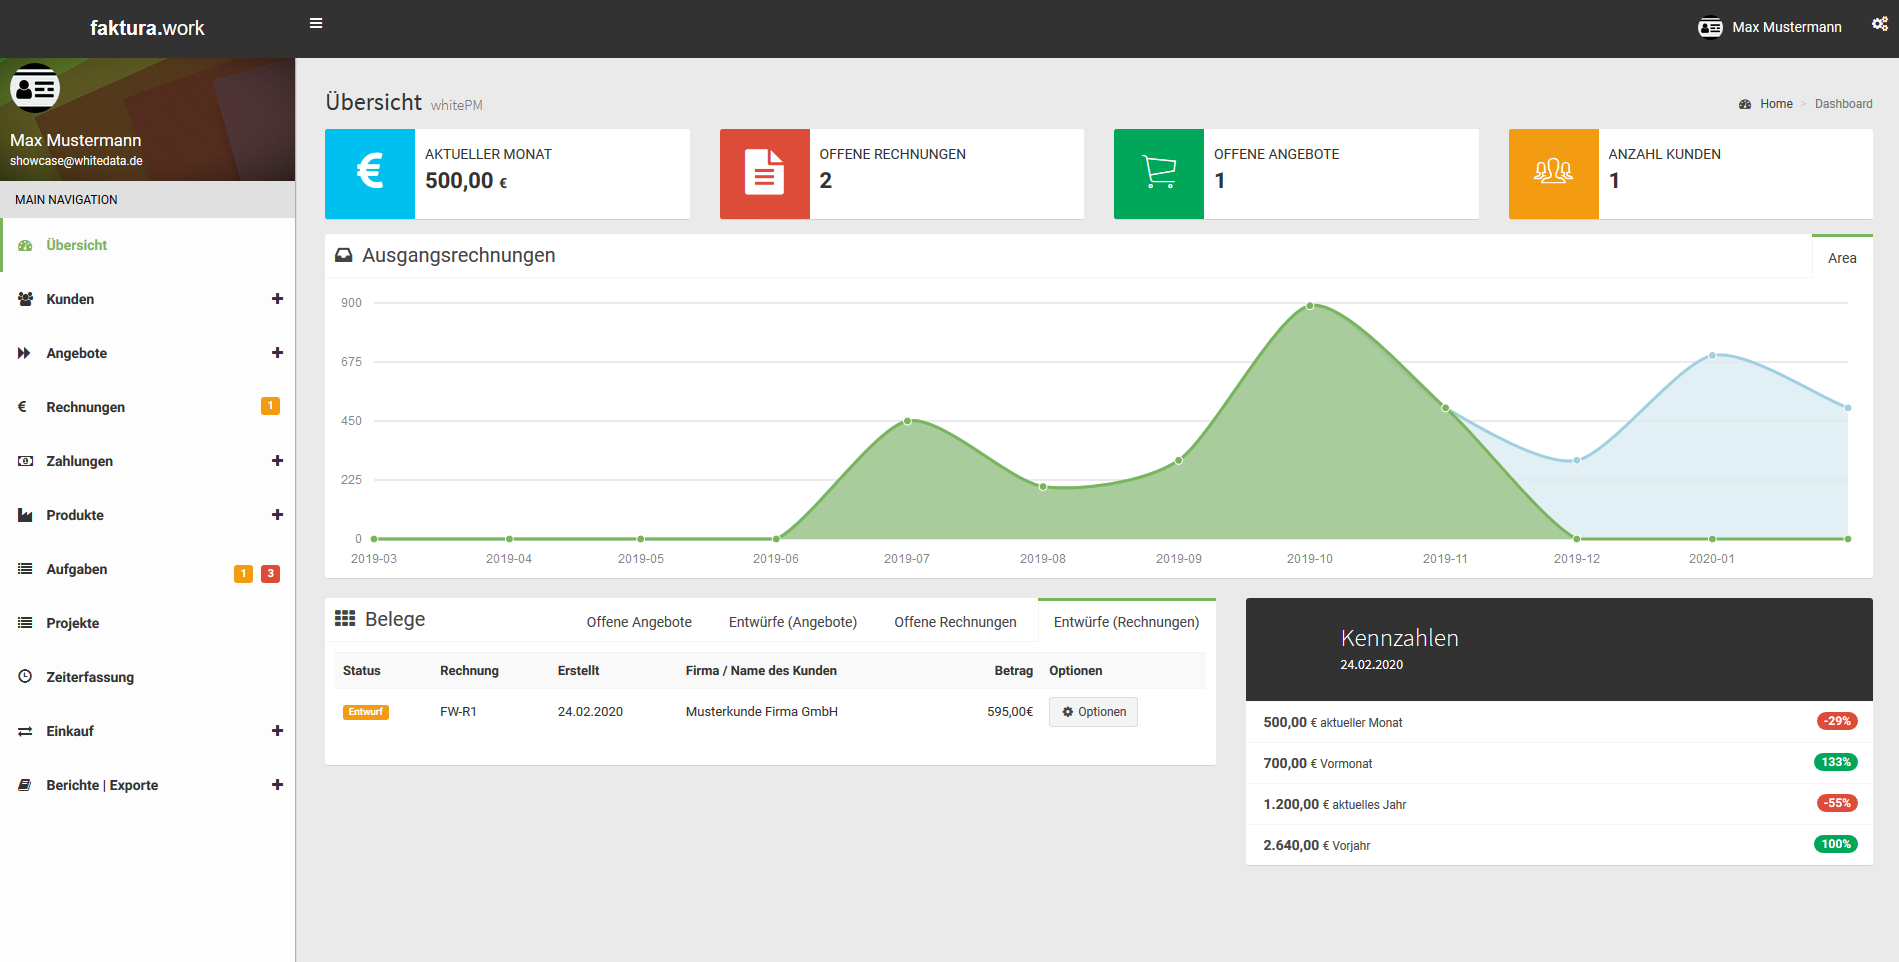Image resolution: width=1899 pixels, height=962 pixels.
Task: Click the Dashboard breadcrumb
Action: [x=1843, y=104]
